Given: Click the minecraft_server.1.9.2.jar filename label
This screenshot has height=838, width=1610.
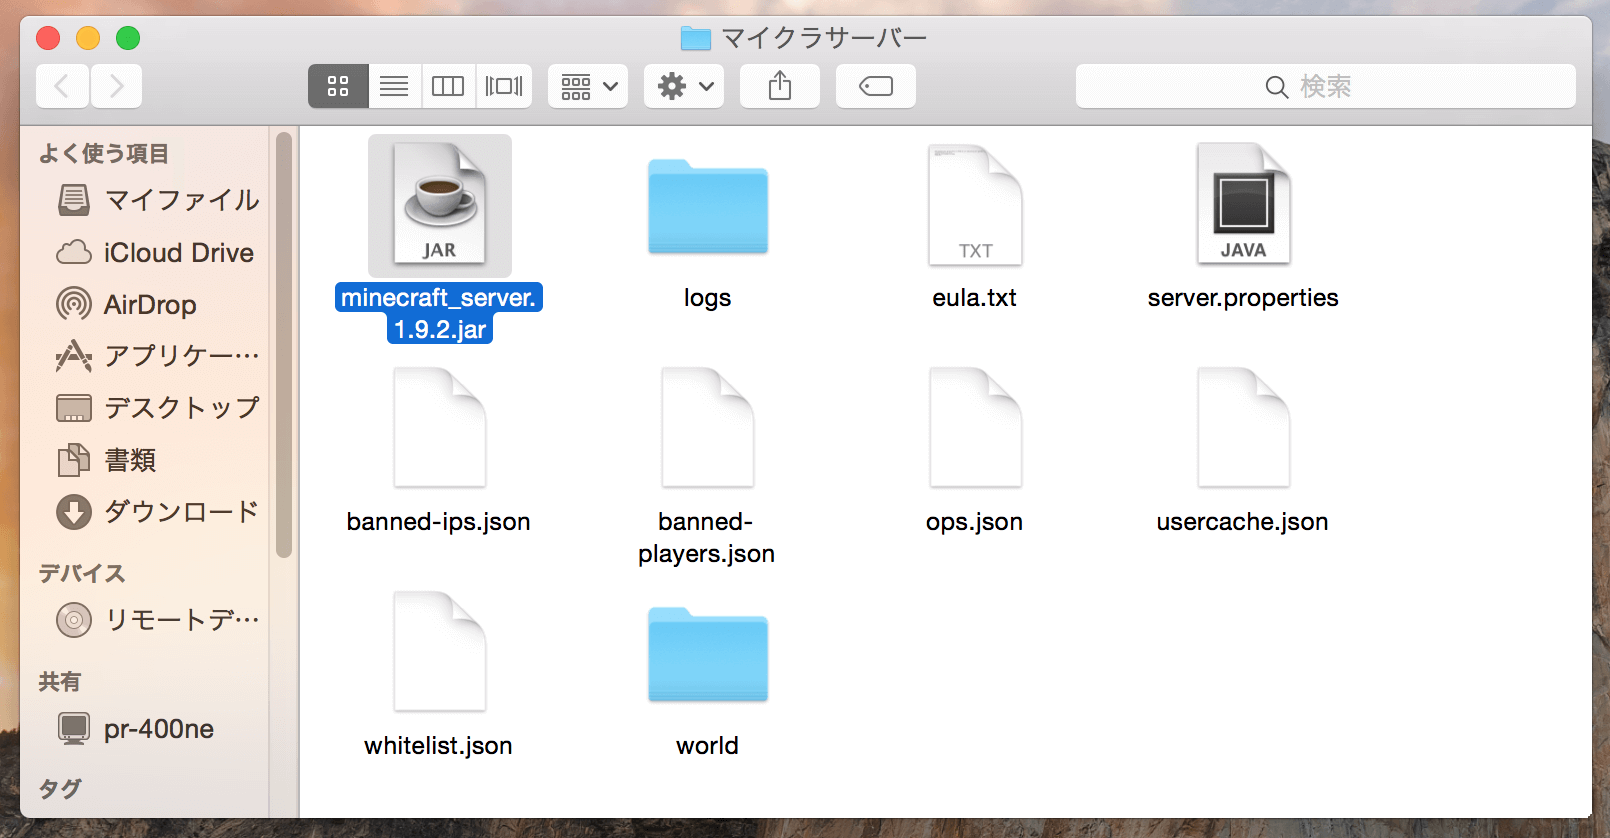Looking at the screenshot, I should click(x=440, y=313).
